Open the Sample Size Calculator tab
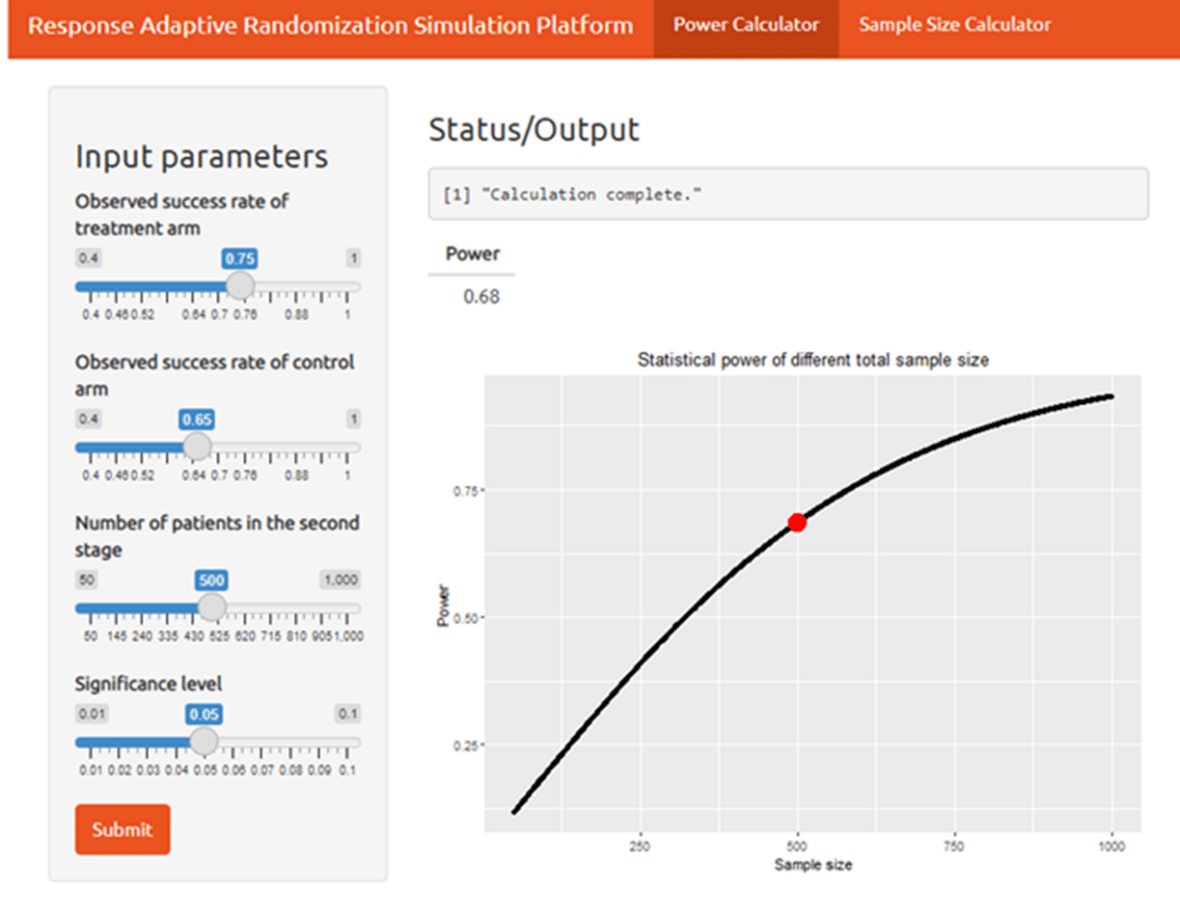This screenshot has width=1180, height=918. [954, 25]
